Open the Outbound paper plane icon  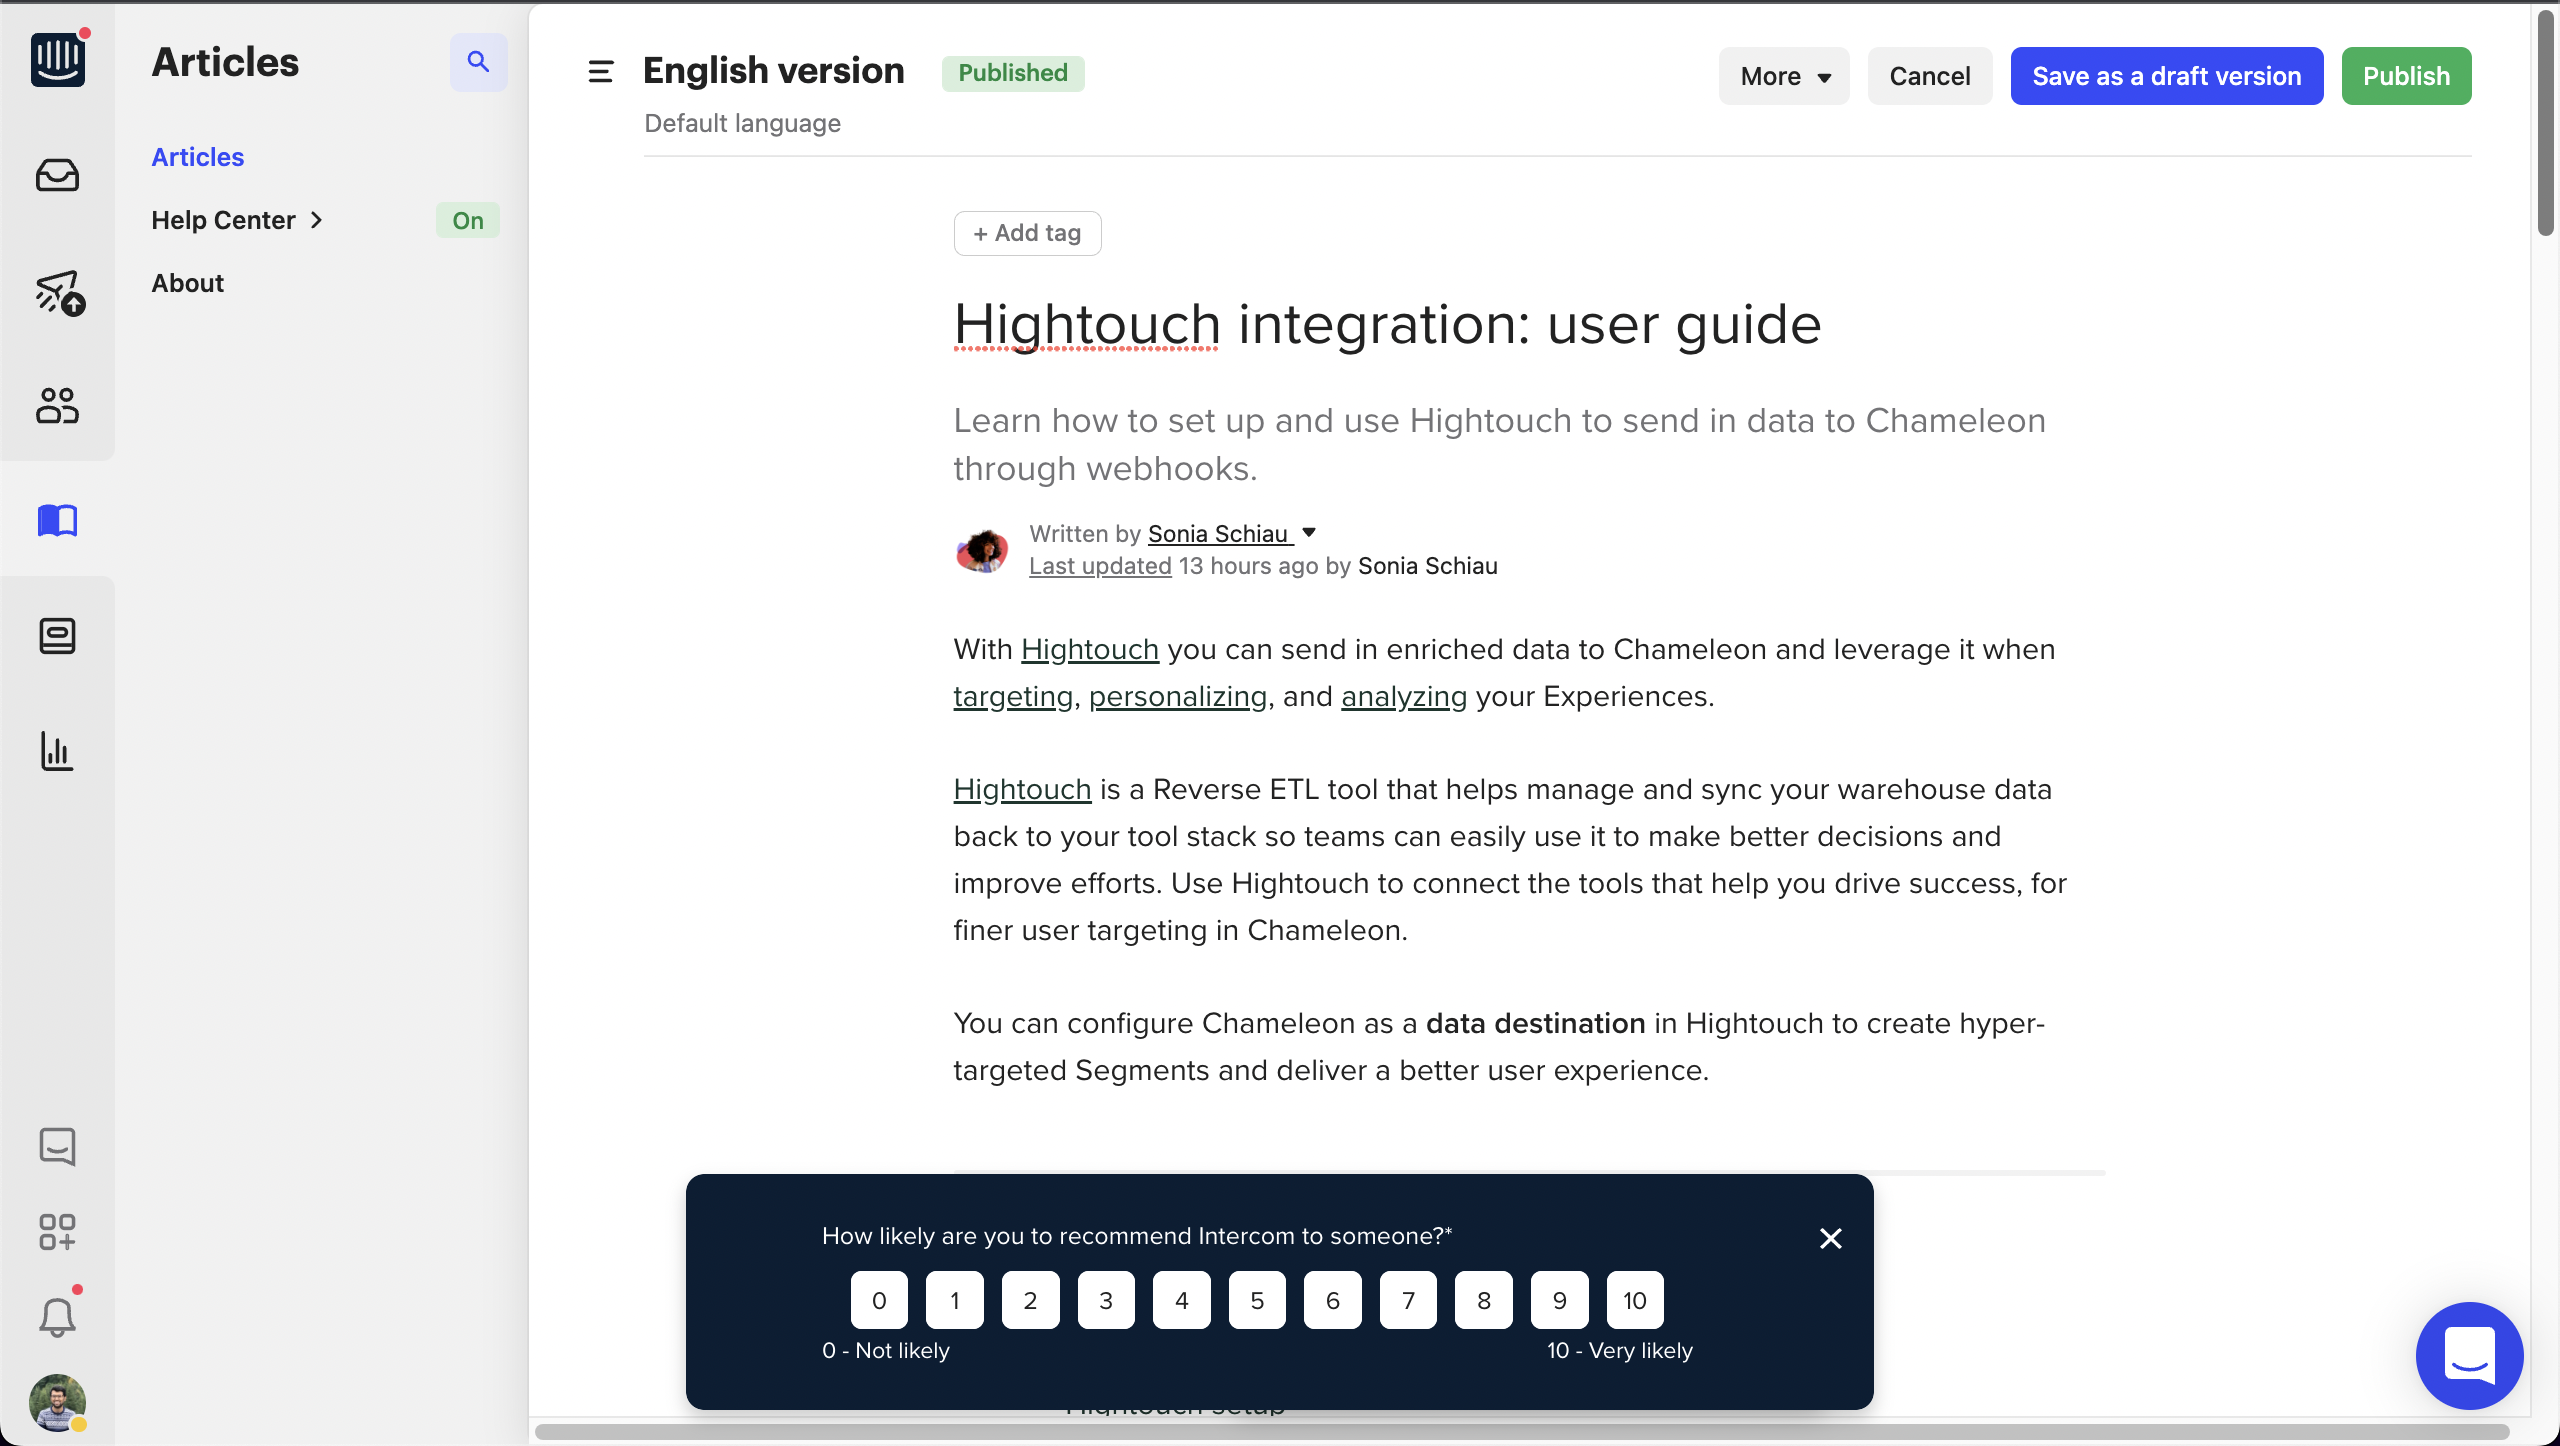[x=59, y=292]
